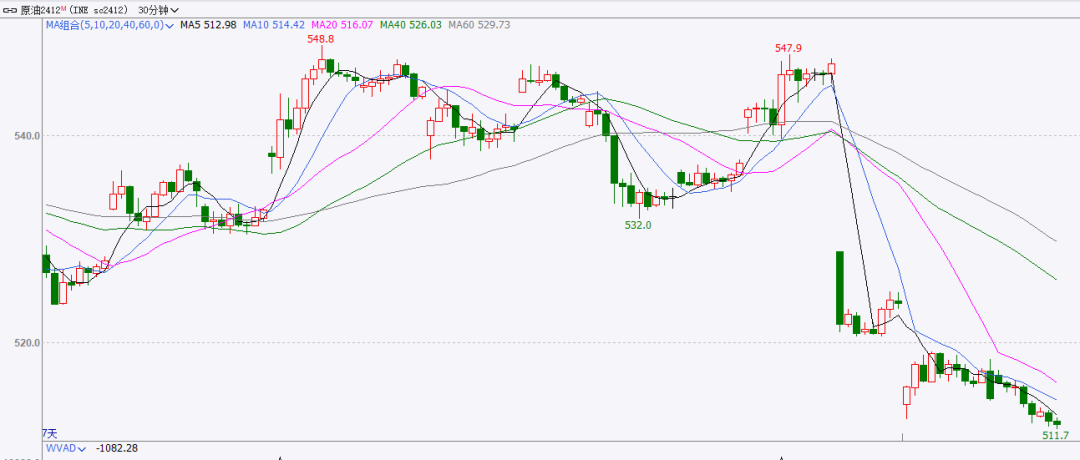Open the WVAD indicator dropdown

[x=81, y=449]
